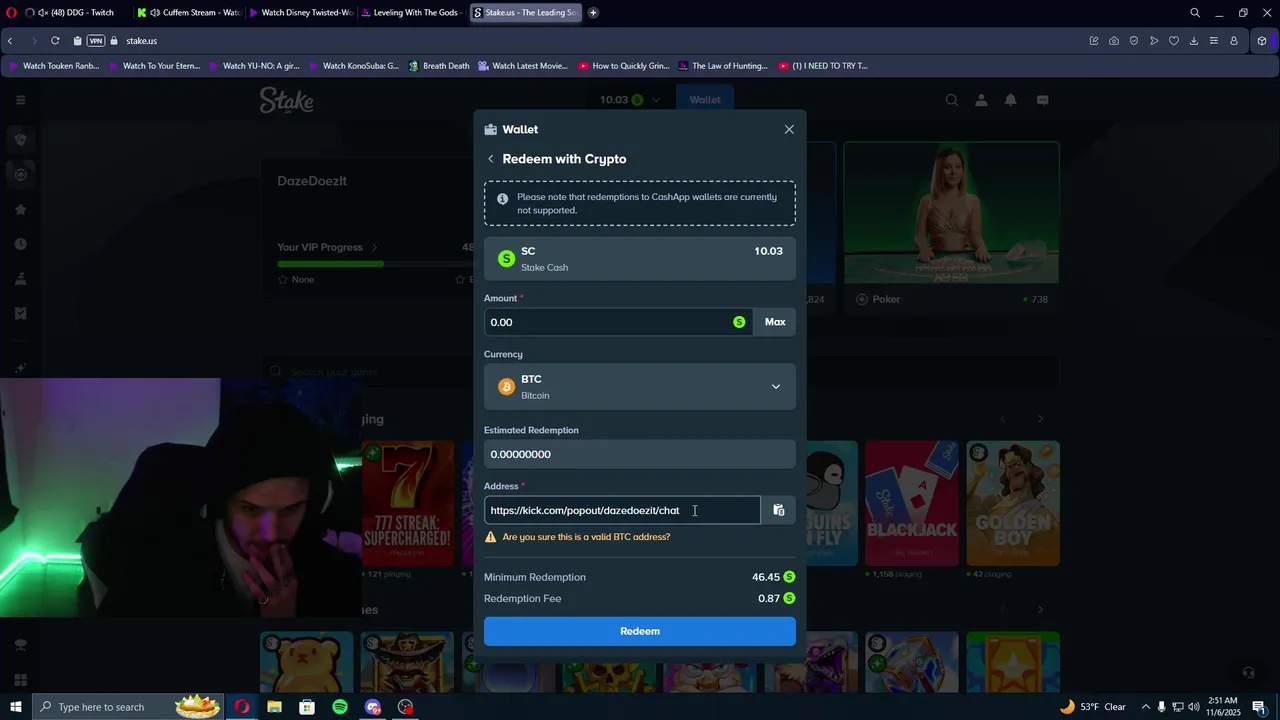The width and height of the screenshot is (1280, 720).
Task: Click the Estimated Redemption field
Action: (640, 454)
